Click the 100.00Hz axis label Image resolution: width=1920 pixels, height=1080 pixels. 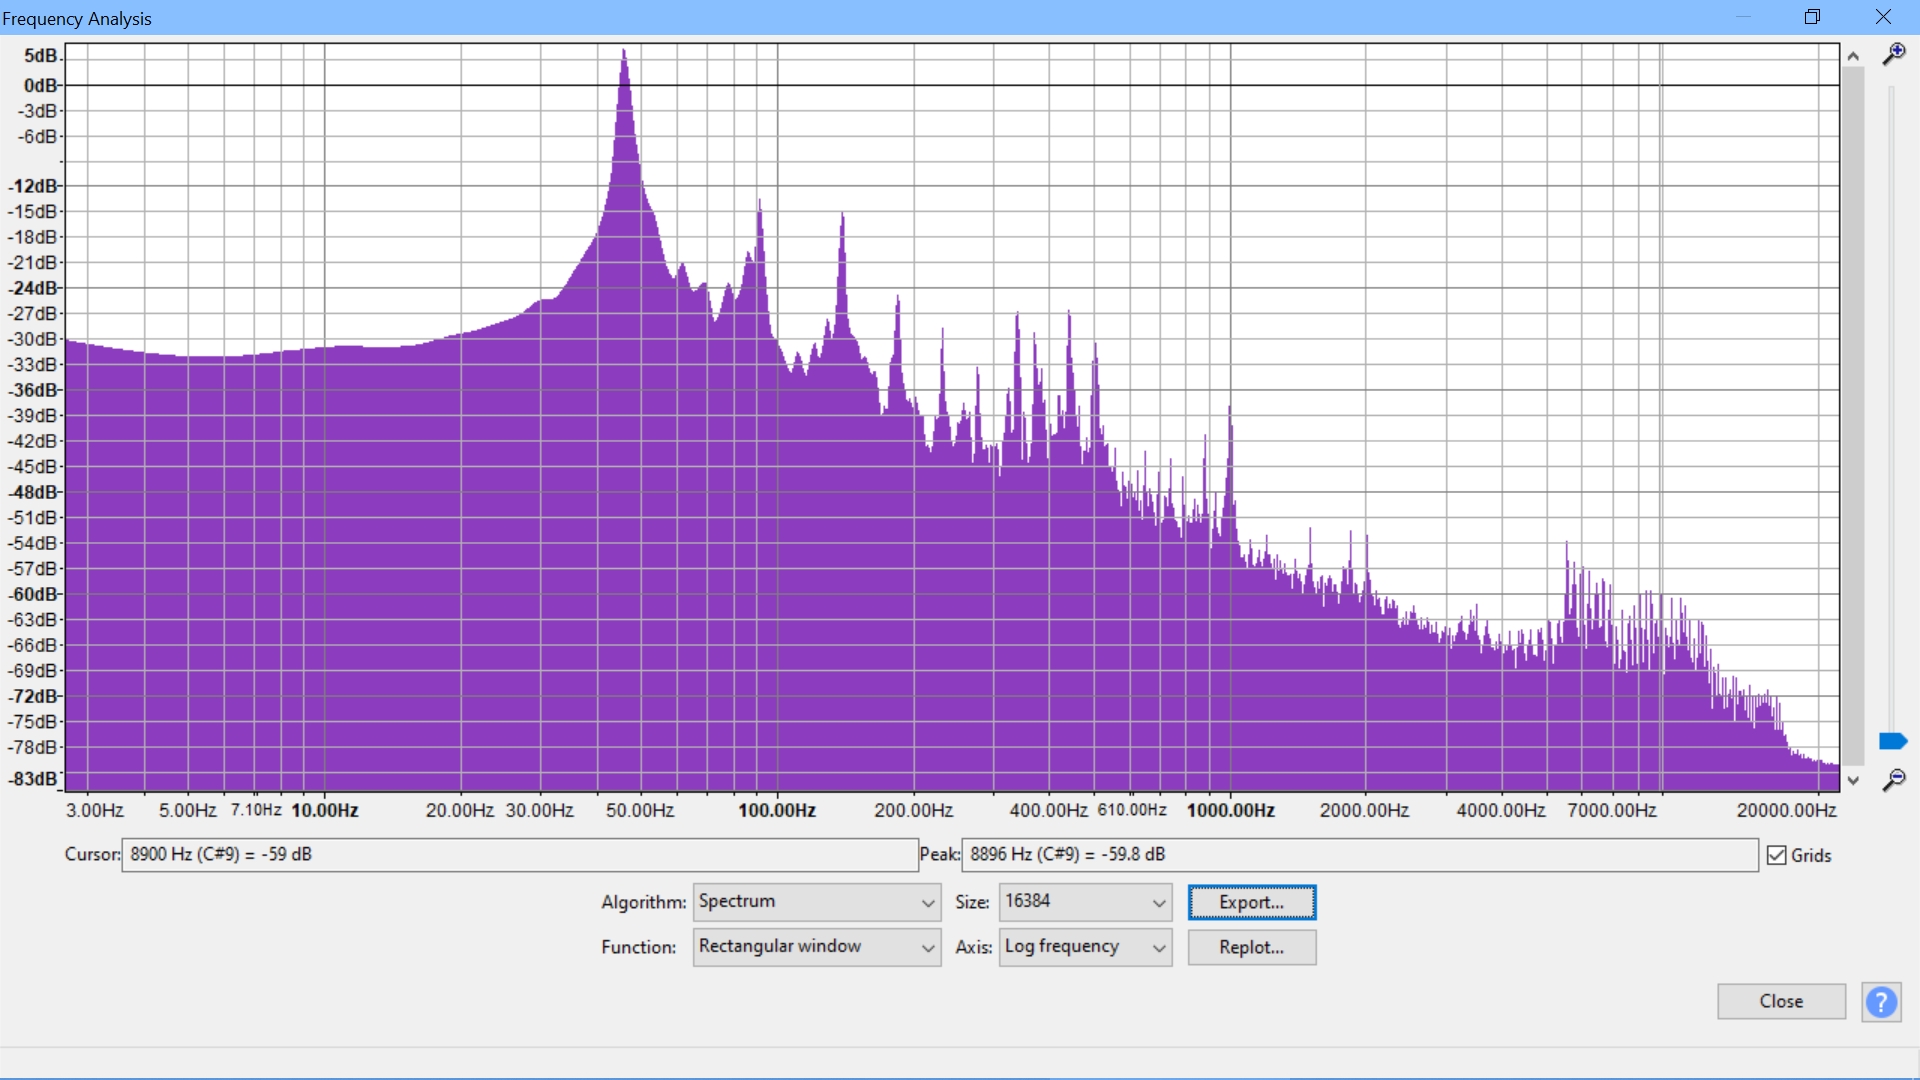point(777,810)
